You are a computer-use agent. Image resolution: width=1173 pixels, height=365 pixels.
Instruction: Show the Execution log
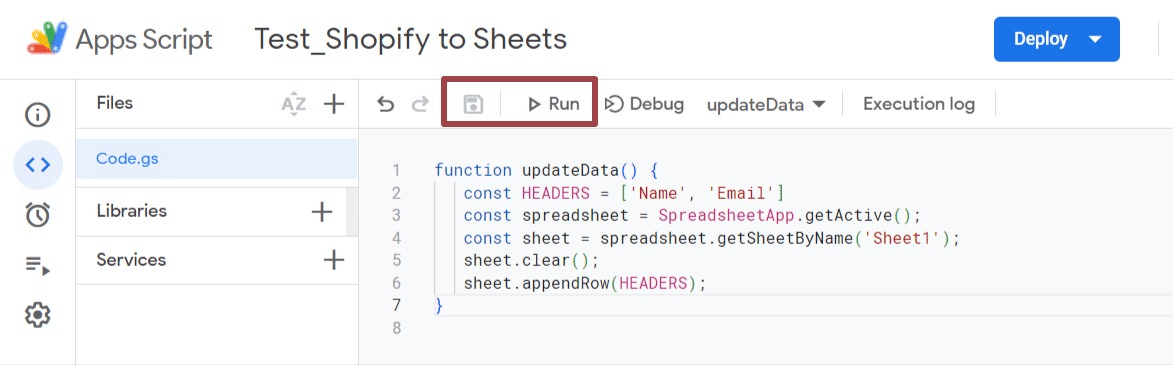pyautogui.click(x=919, y=104)
